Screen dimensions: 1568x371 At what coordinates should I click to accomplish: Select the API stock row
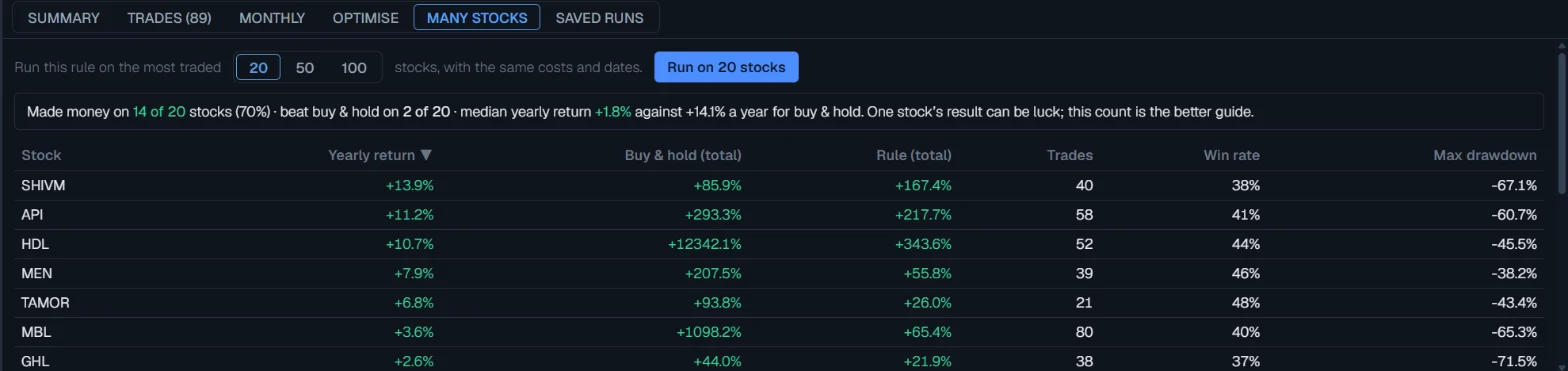[x=779, y=215]
